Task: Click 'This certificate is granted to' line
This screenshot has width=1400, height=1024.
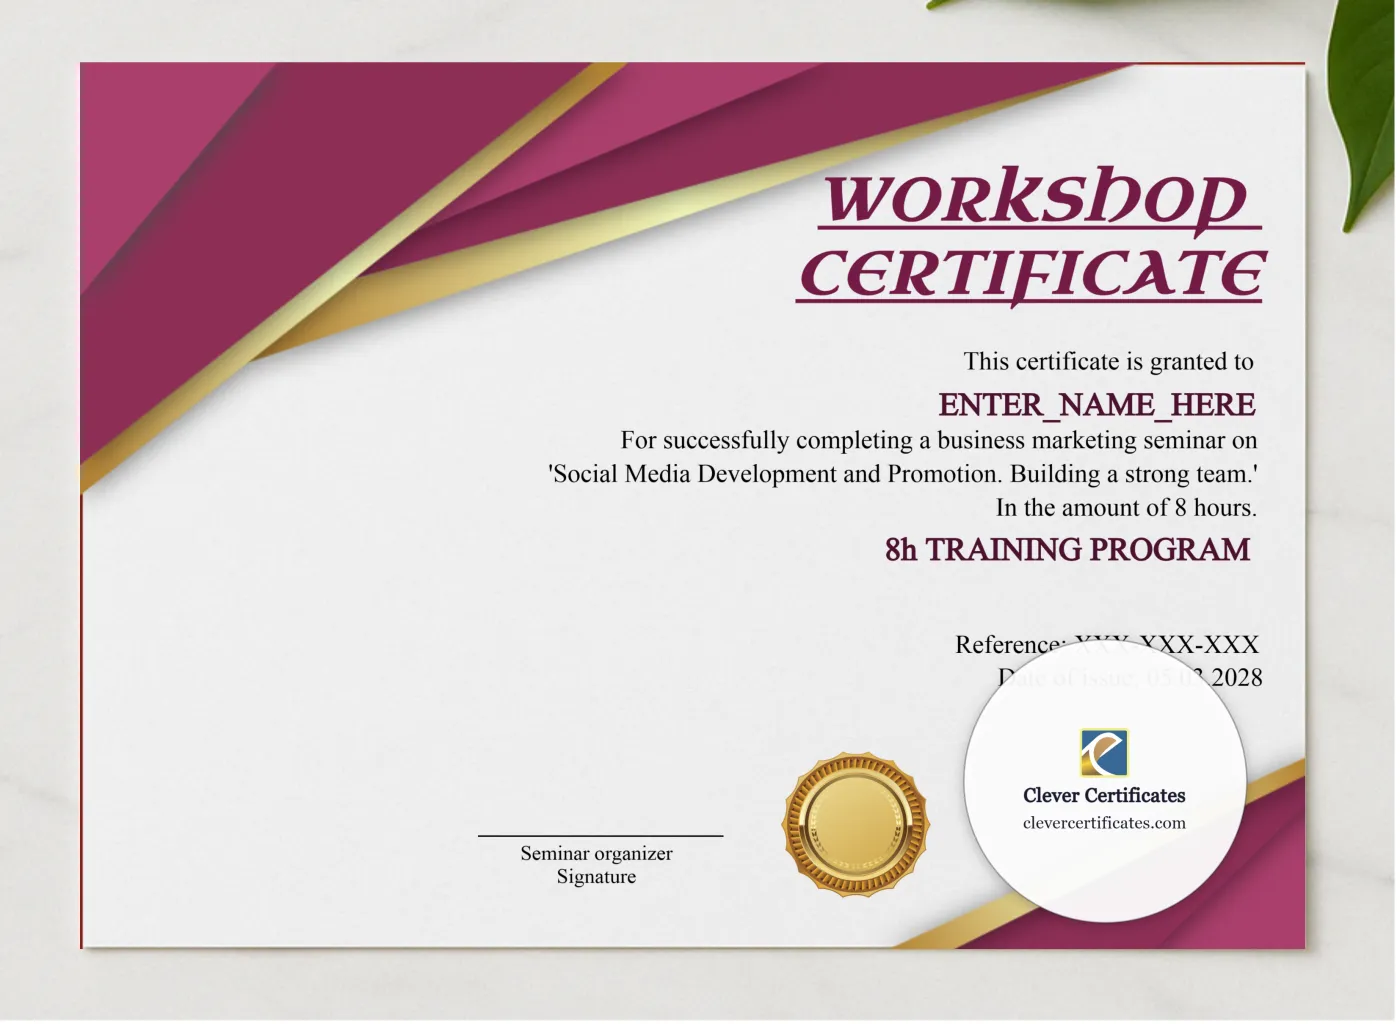Action: tap(1108, 361)
